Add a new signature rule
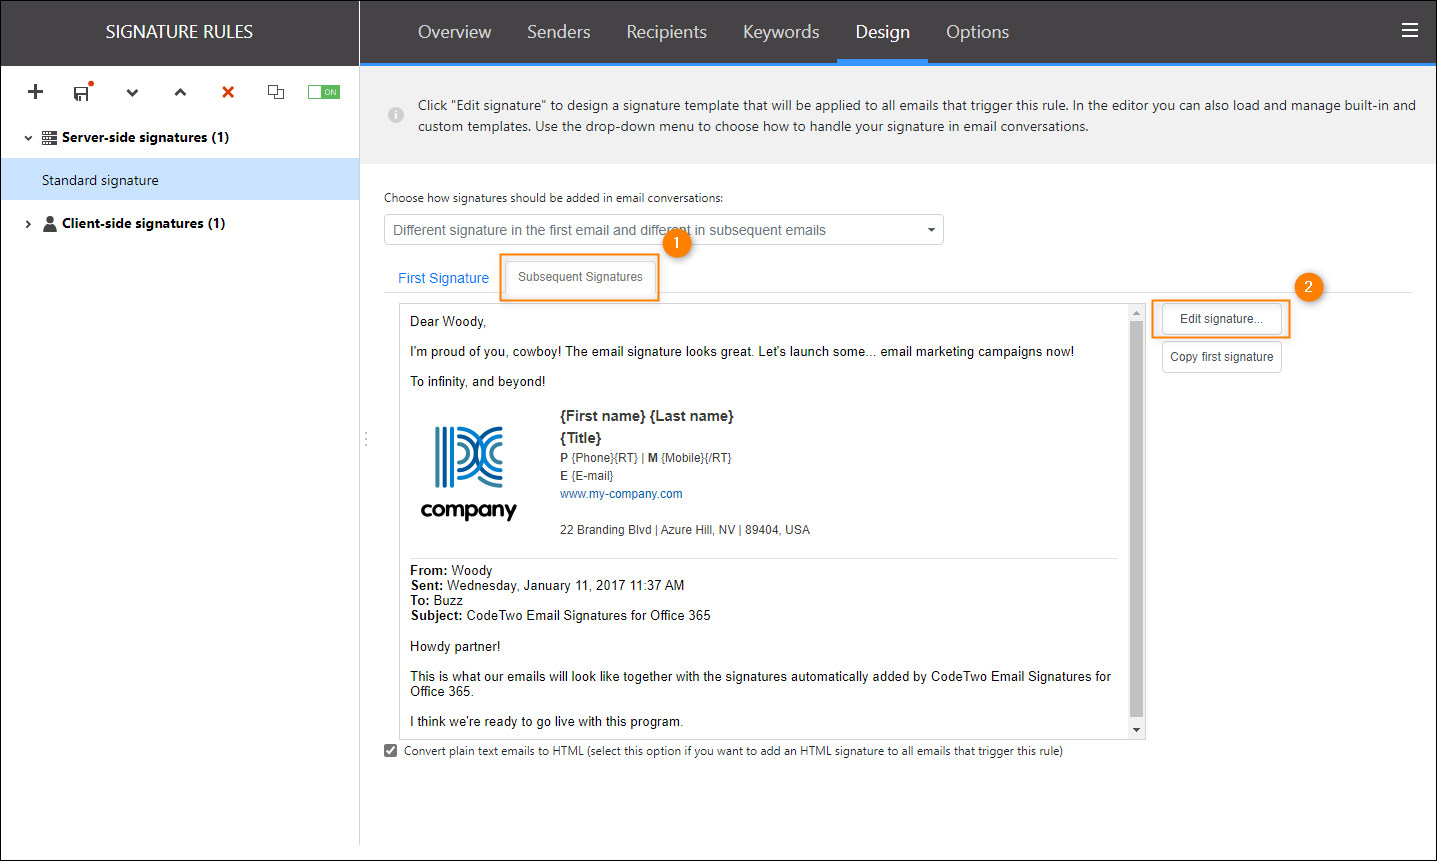The width and height of the screenshot is (1437, 861). 35,92
